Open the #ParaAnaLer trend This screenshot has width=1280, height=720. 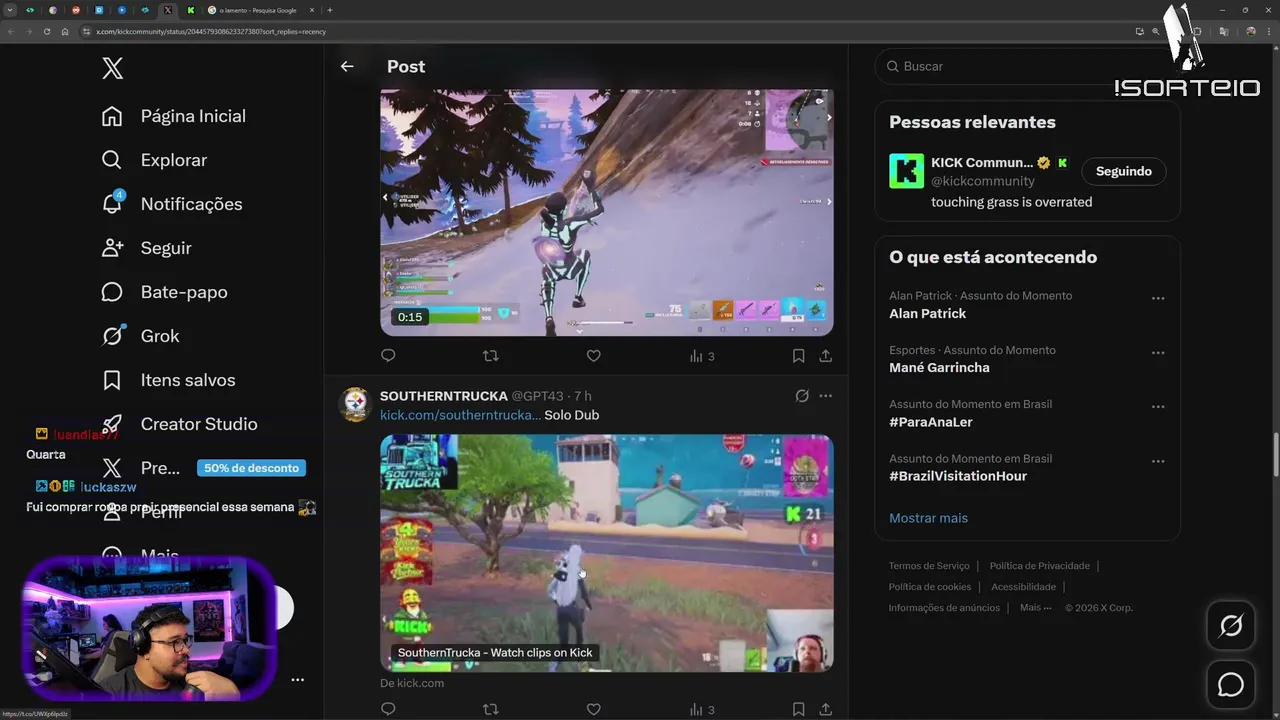tap(930, 422)
